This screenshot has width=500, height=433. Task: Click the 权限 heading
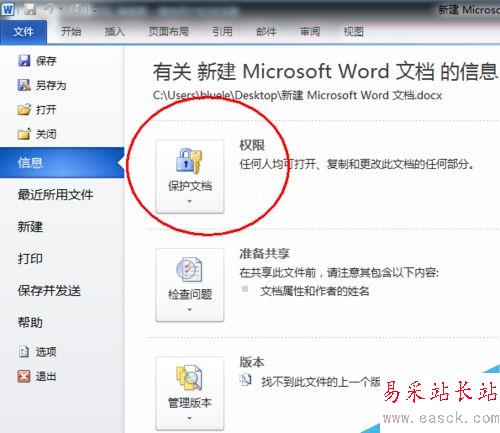click(x=252, y=145)
